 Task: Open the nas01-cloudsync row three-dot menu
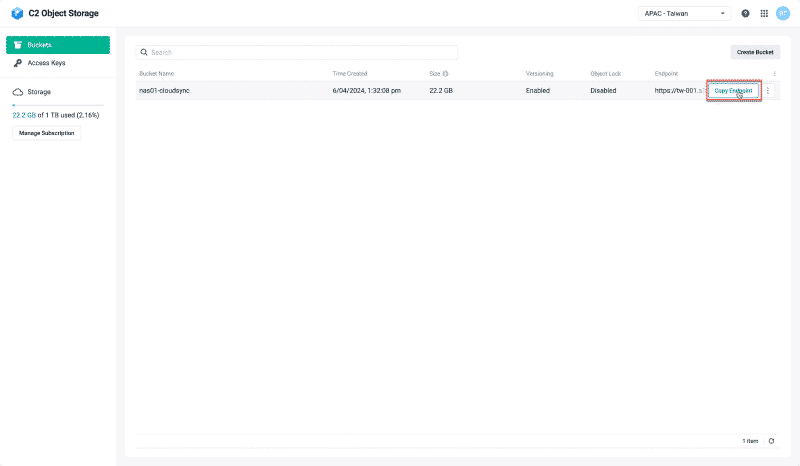point(768,91)
